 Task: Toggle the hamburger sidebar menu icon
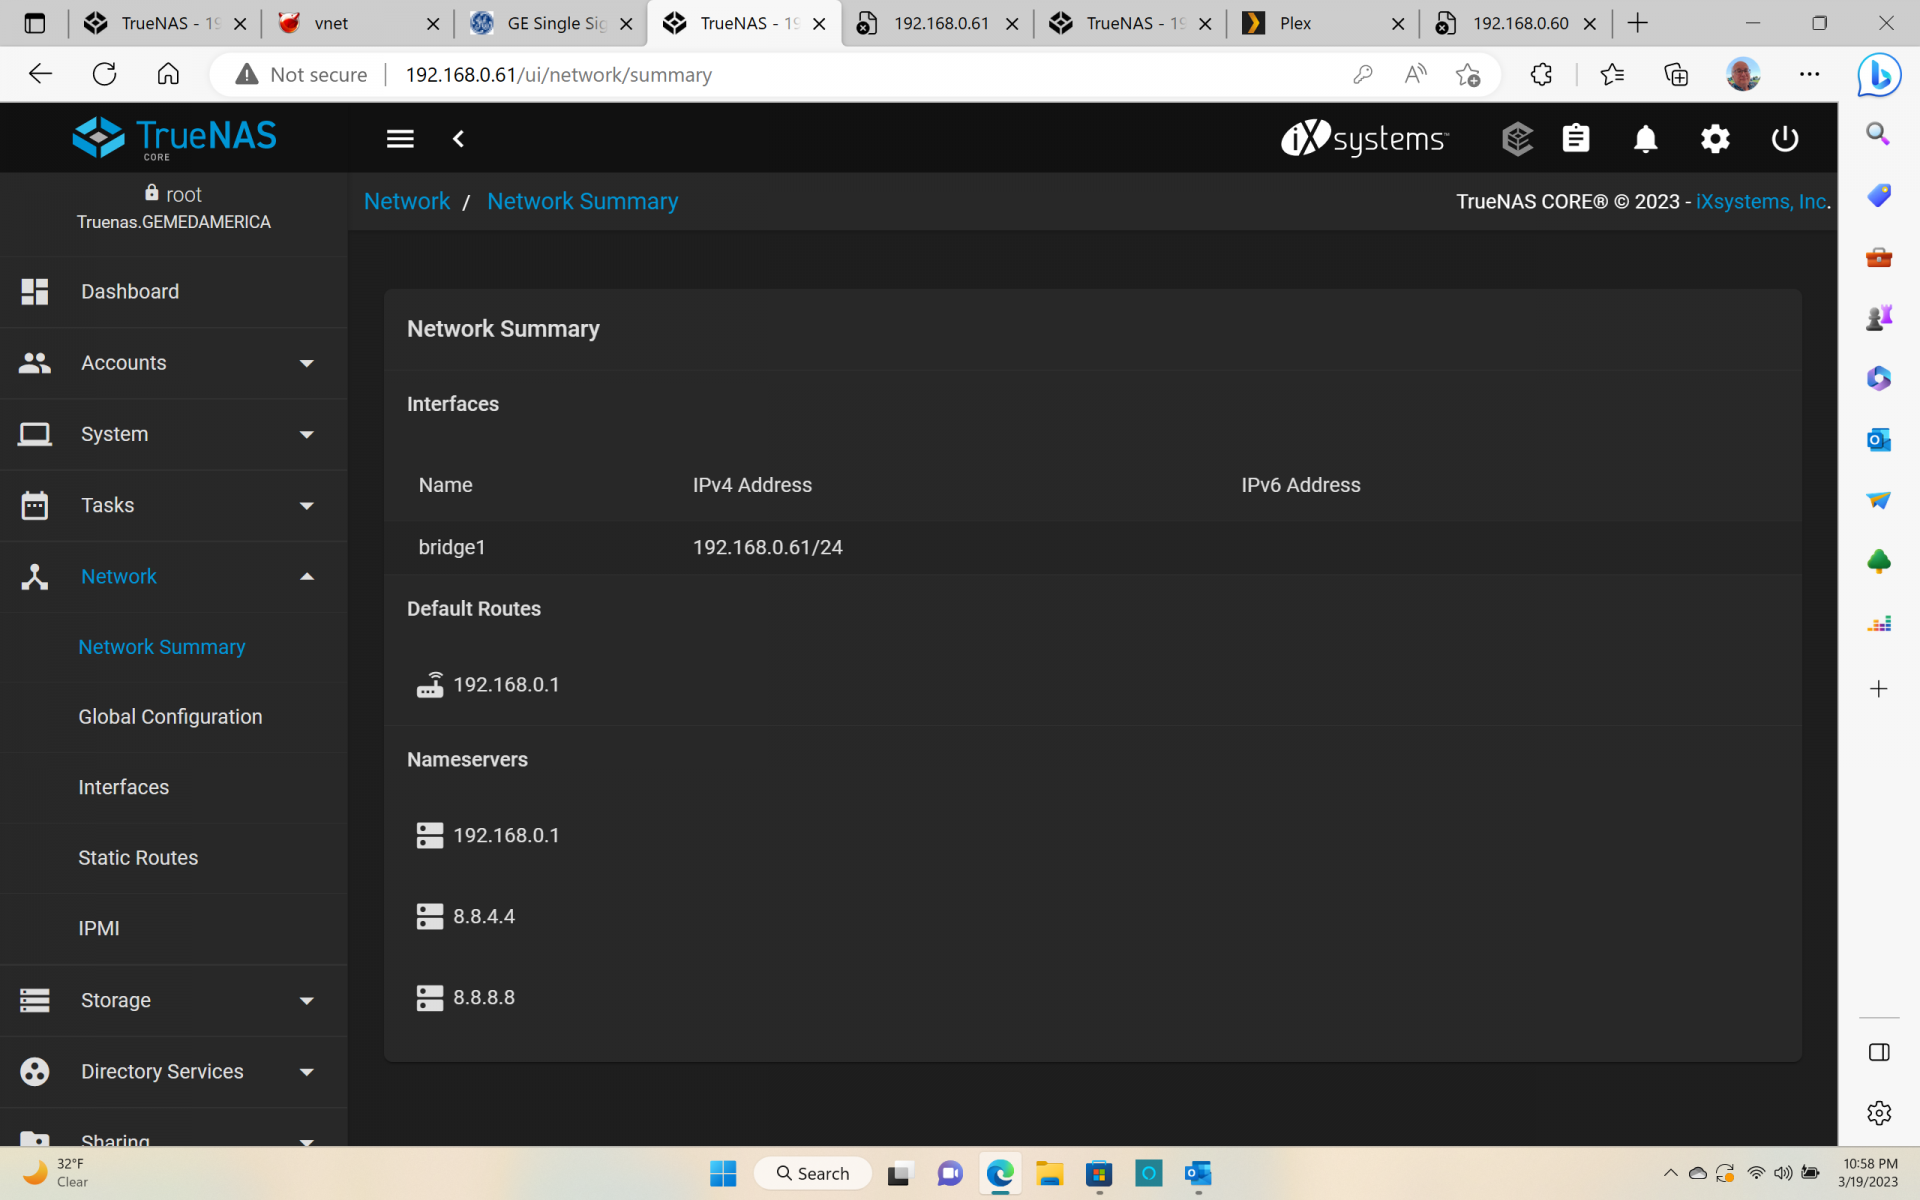pyautogui.click(x=400, y=139)
